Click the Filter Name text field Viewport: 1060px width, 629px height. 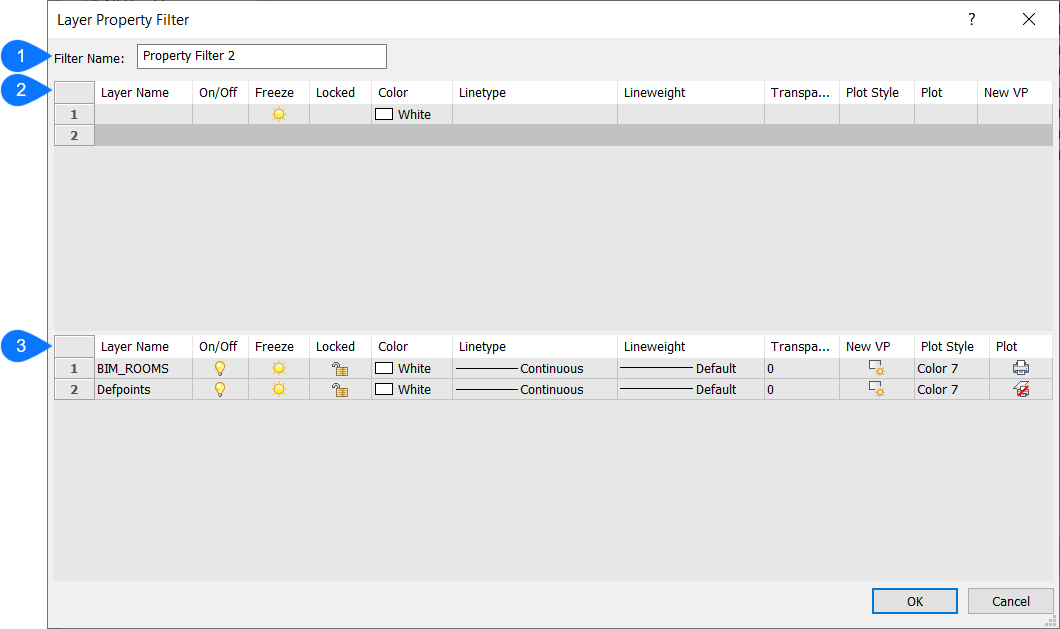point(261,57)
